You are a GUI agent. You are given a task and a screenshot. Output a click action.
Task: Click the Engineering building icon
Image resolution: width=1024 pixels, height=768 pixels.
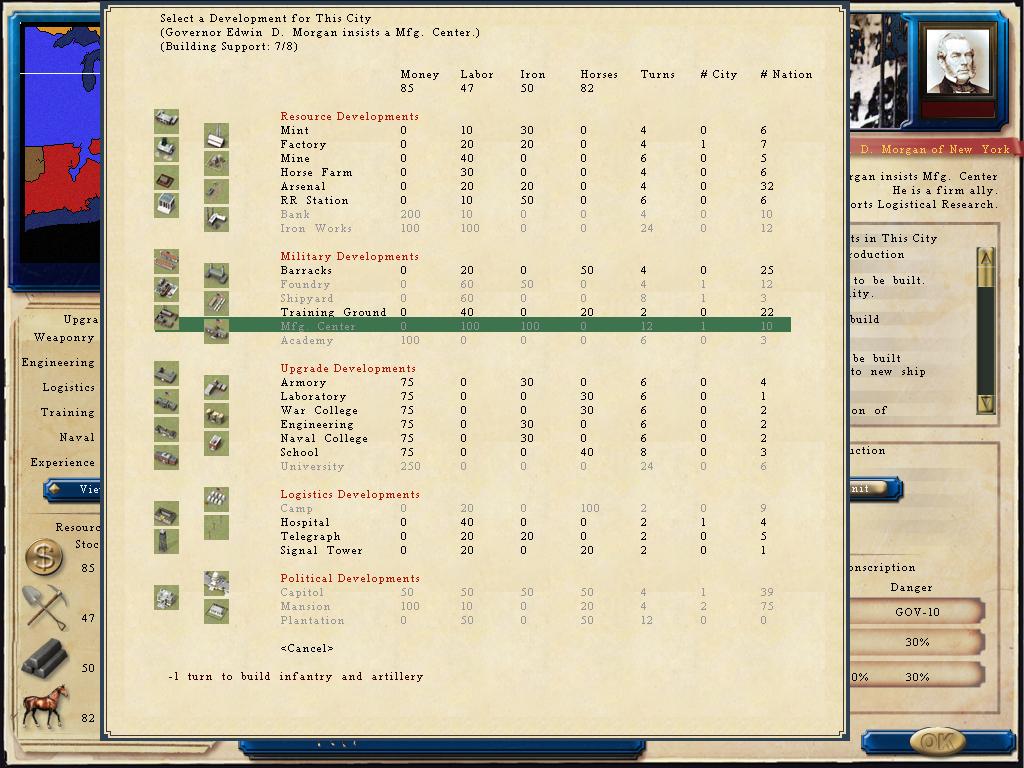coord(216,415)
